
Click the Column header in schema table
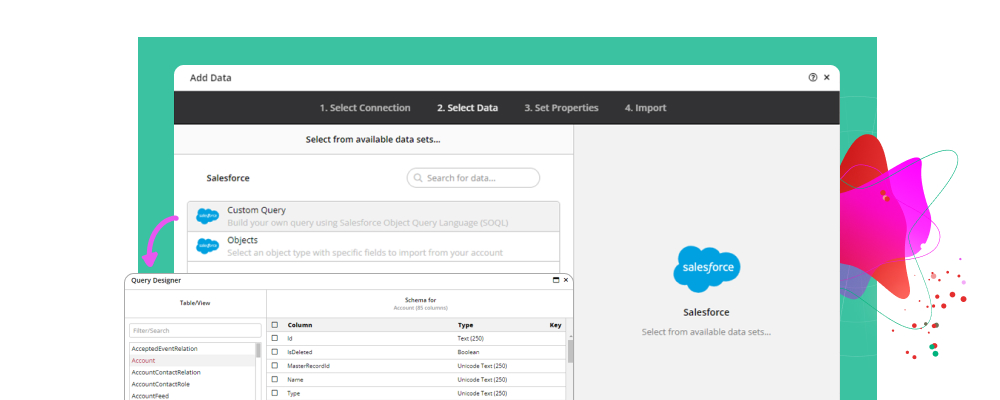[300, 325]
